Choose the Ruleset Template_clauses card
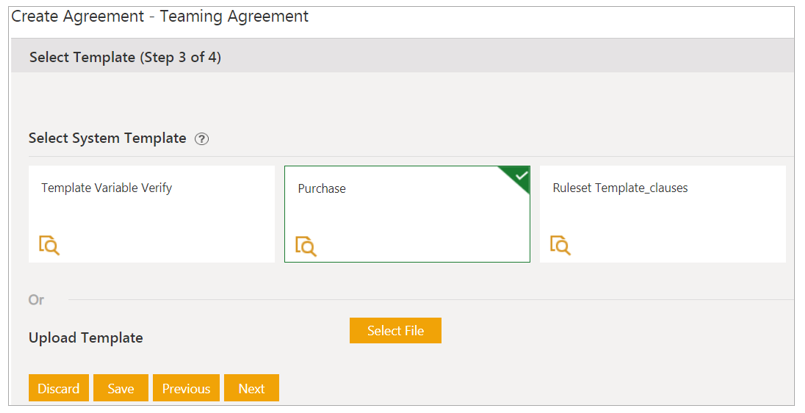 pyautogui.click(x=662, y=214)
